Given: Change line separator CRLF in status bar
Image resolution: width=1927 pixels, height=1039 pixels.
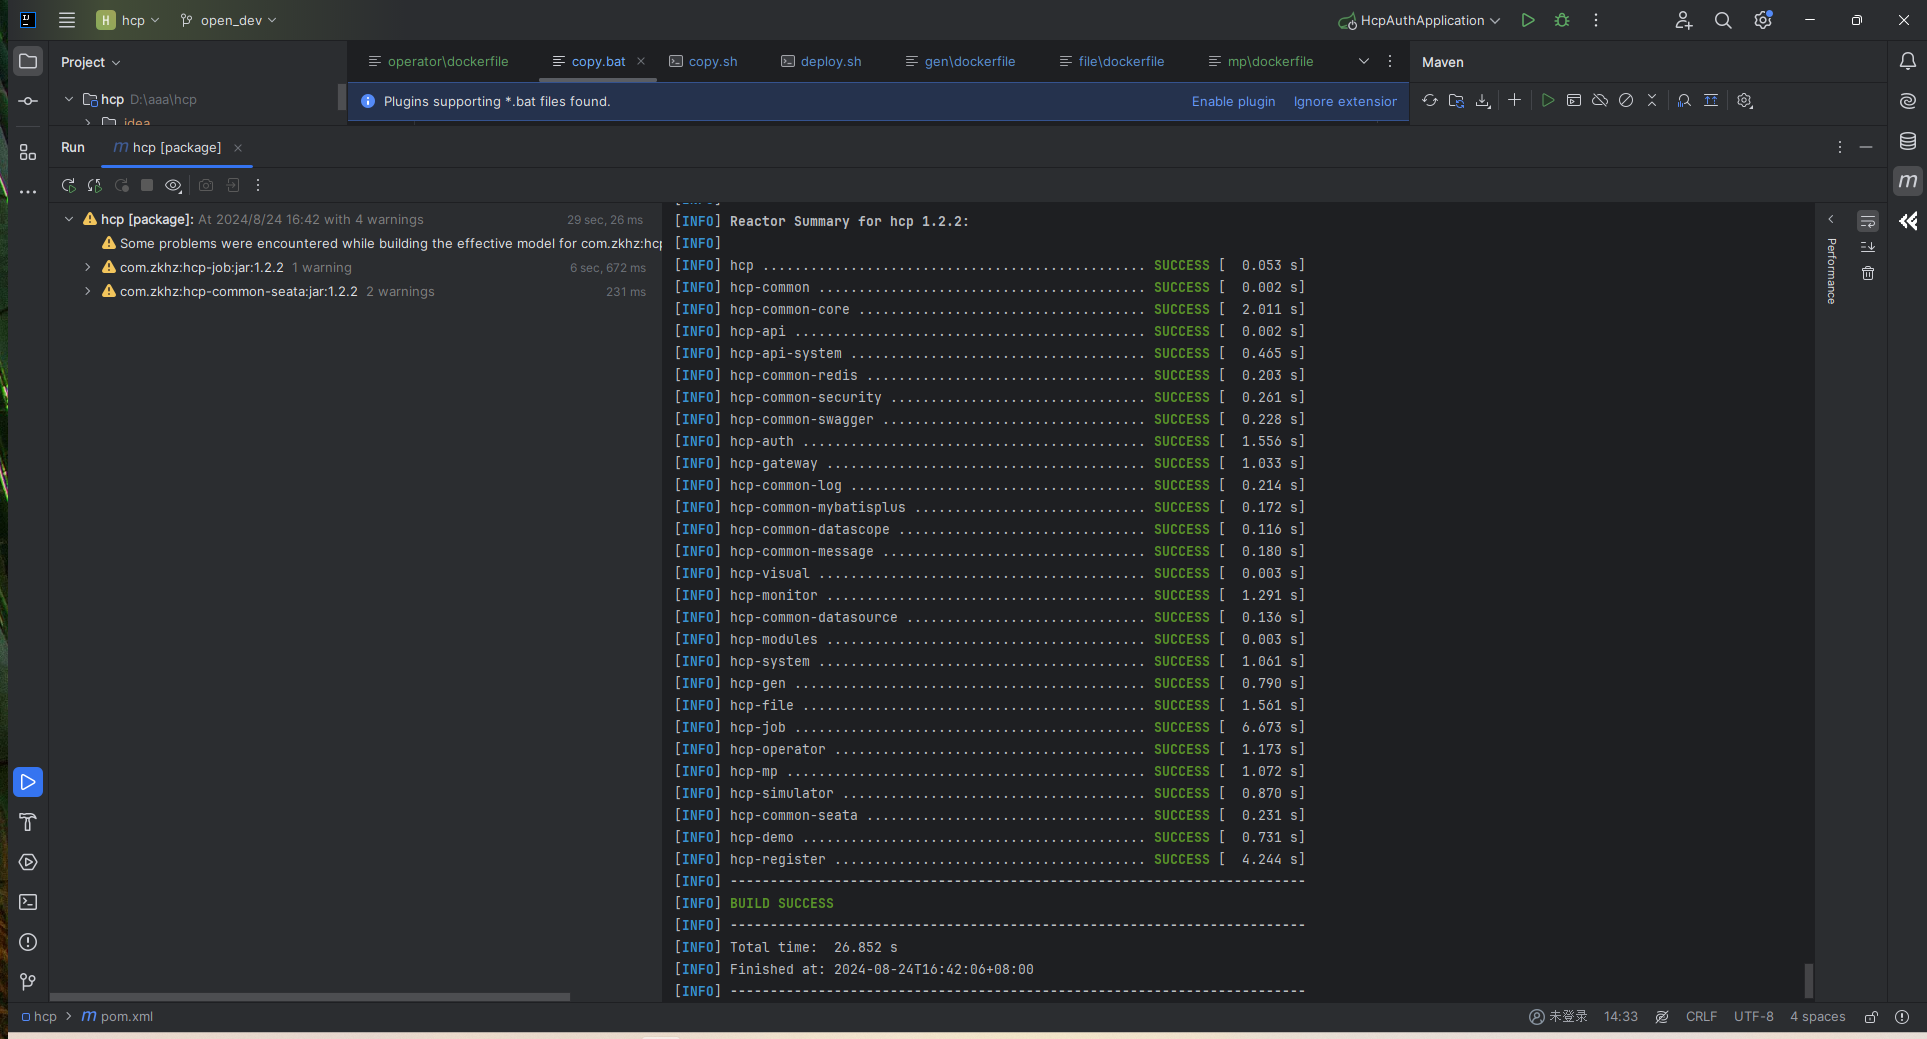Looking at the screenshot, I should 1701,1016.
